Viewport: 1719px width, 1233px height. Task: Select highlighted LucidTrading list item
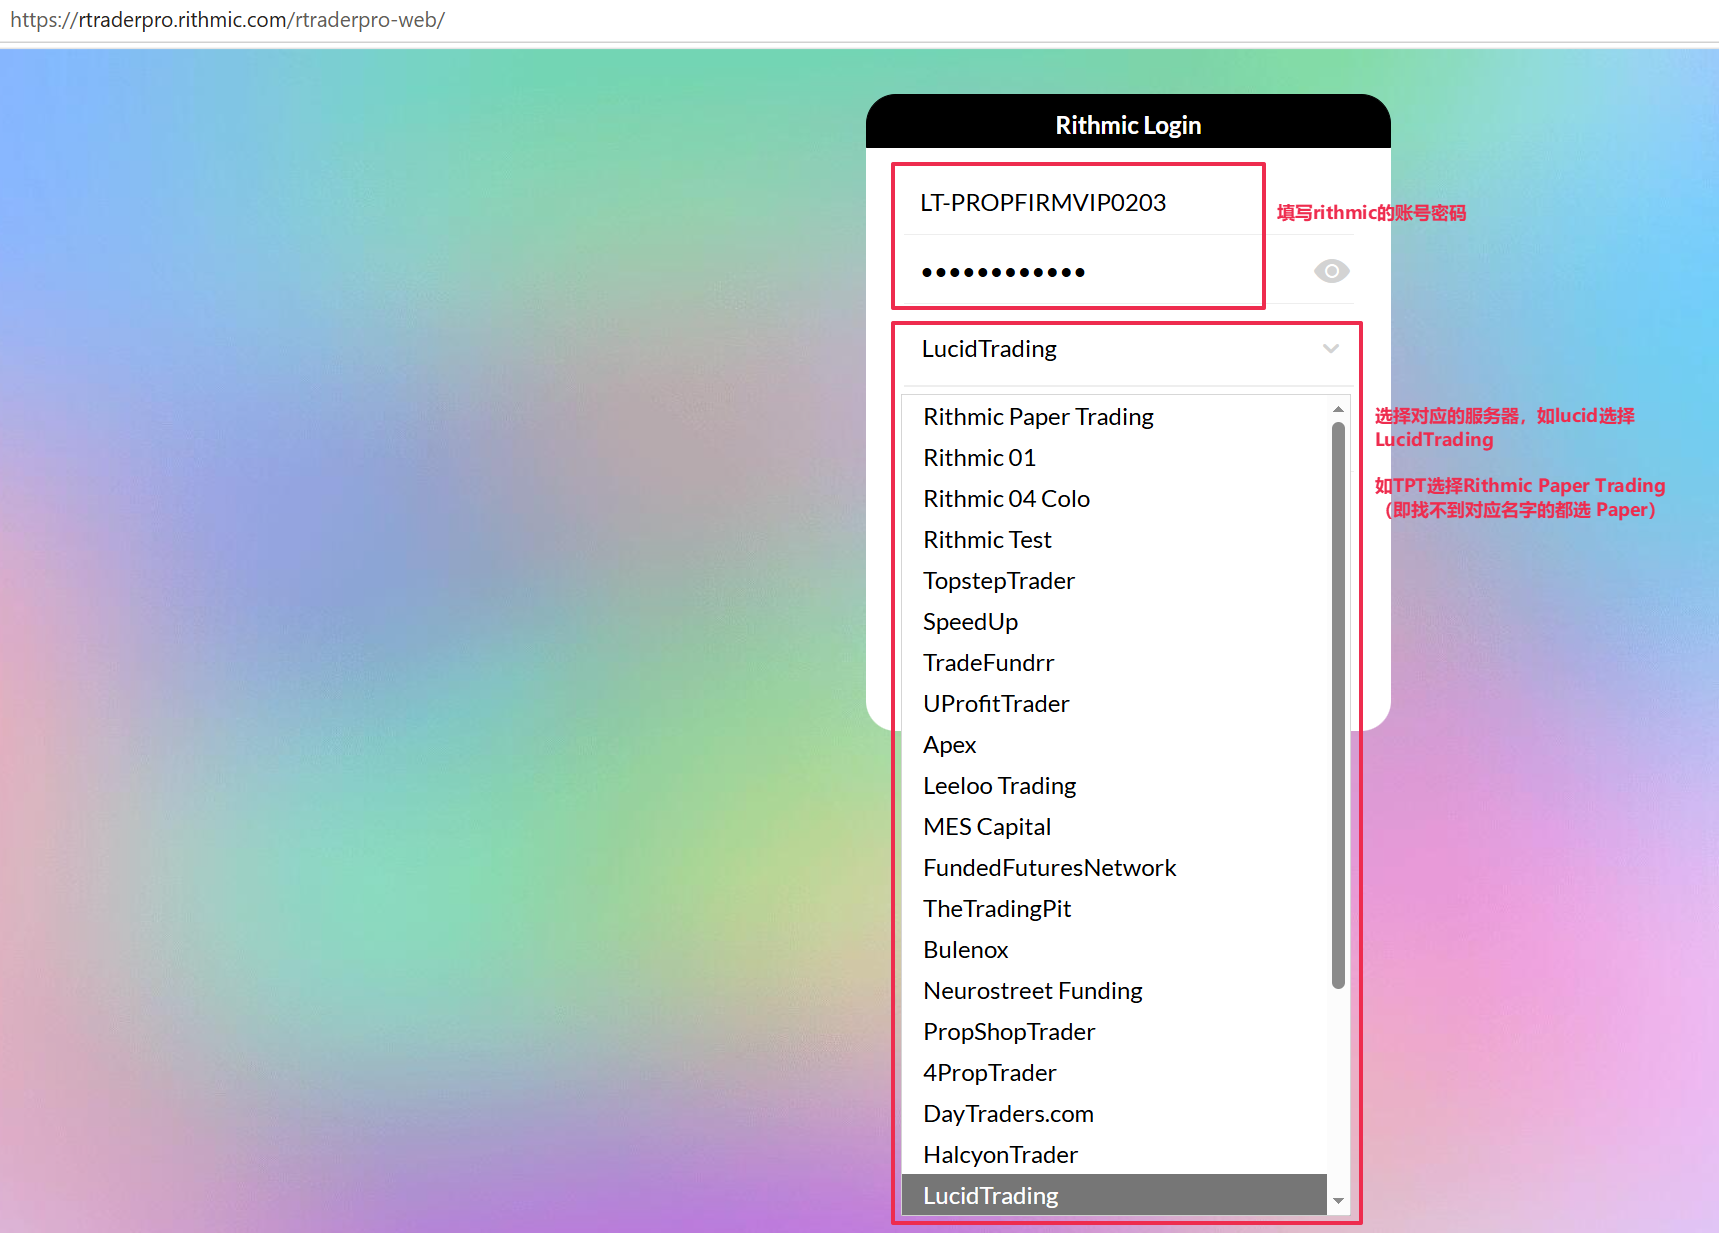coord(1114,1196)
